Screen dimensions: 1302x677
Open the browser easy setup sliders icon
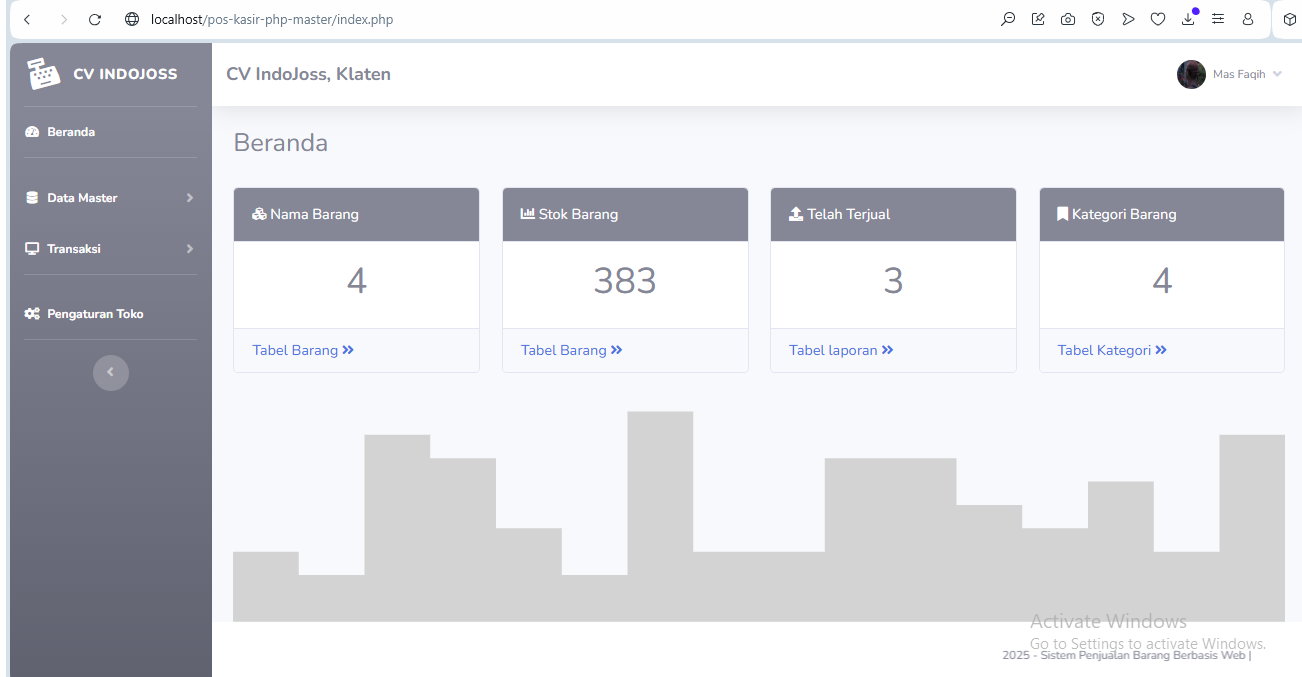(1218, 19)
